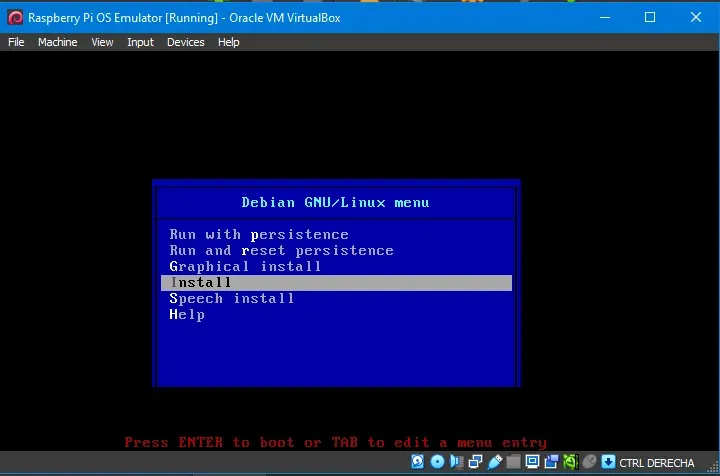Image resolution: width=720 pixels, height=476 pixels.
Task: Click the mouse integration status icon
Action: (x=590, y=462)
